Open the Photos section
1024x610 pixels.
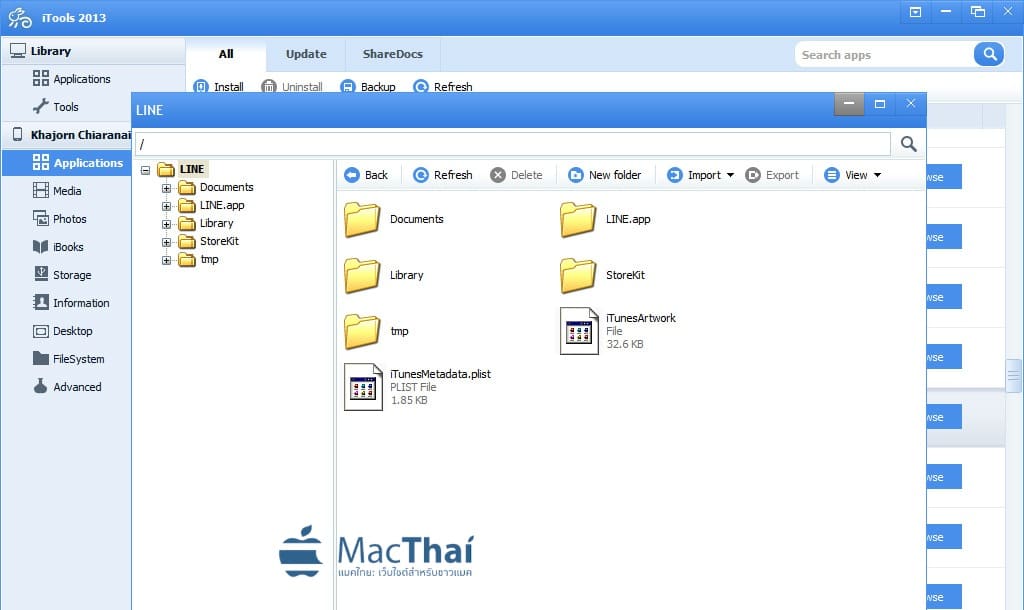60,219
